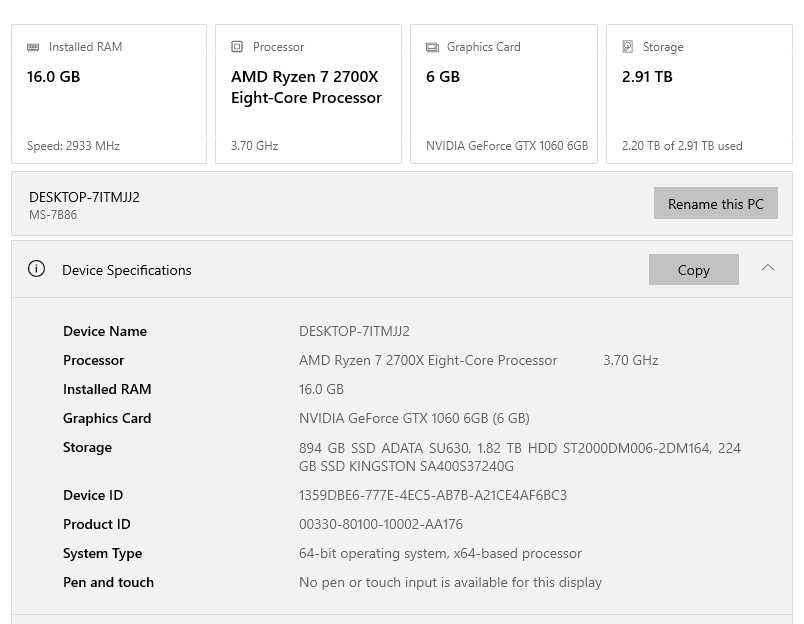Click the Storage drive icon
This screenshot has height=624, width=804.
click(628, 47)
